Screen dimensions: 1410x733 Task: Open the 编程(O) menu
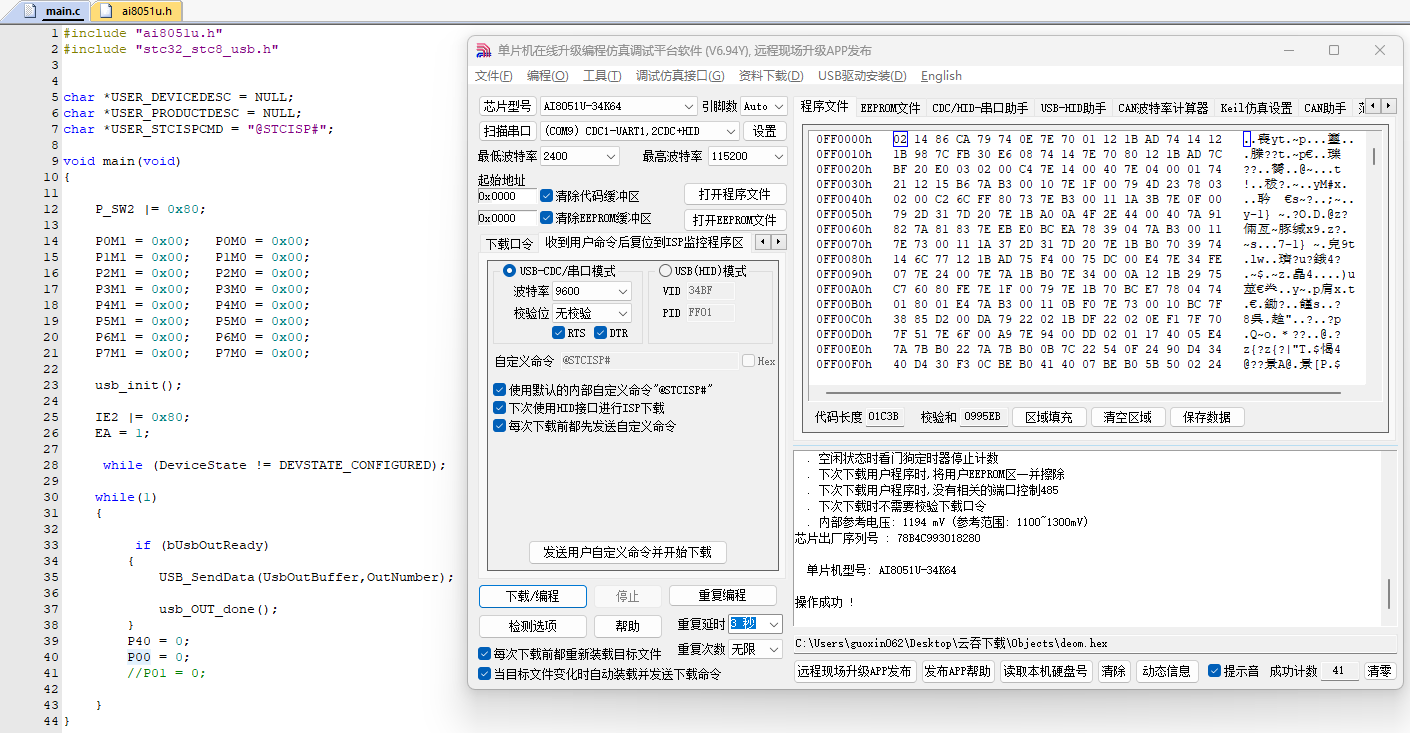coord(547,76)
